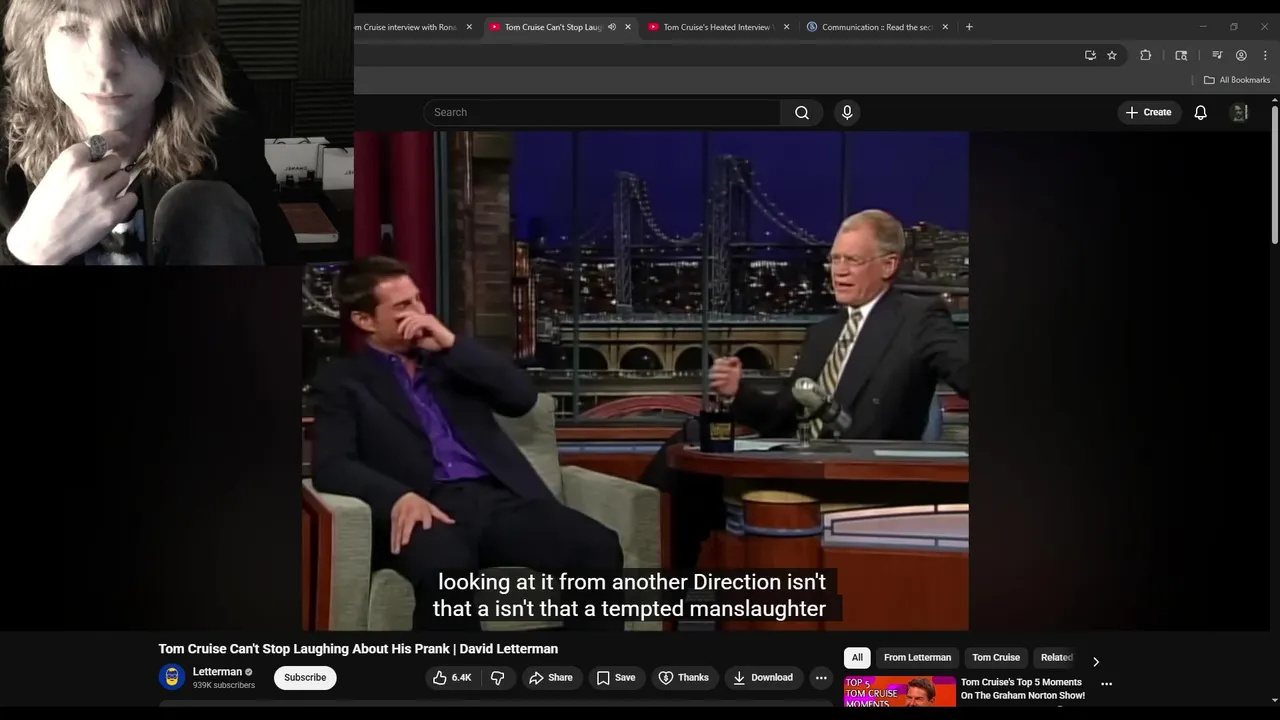This screenshot has height=720, width=1280.
Task: Open the All Bookmarks folder
Action: click(x=1237, y=80)
